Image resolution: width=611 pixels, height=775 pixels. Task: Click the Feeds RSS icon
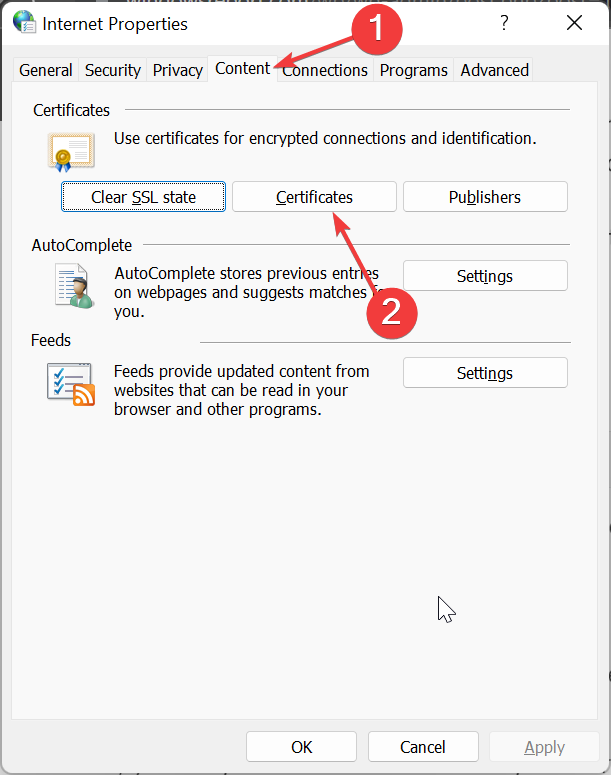click(71, 383)
